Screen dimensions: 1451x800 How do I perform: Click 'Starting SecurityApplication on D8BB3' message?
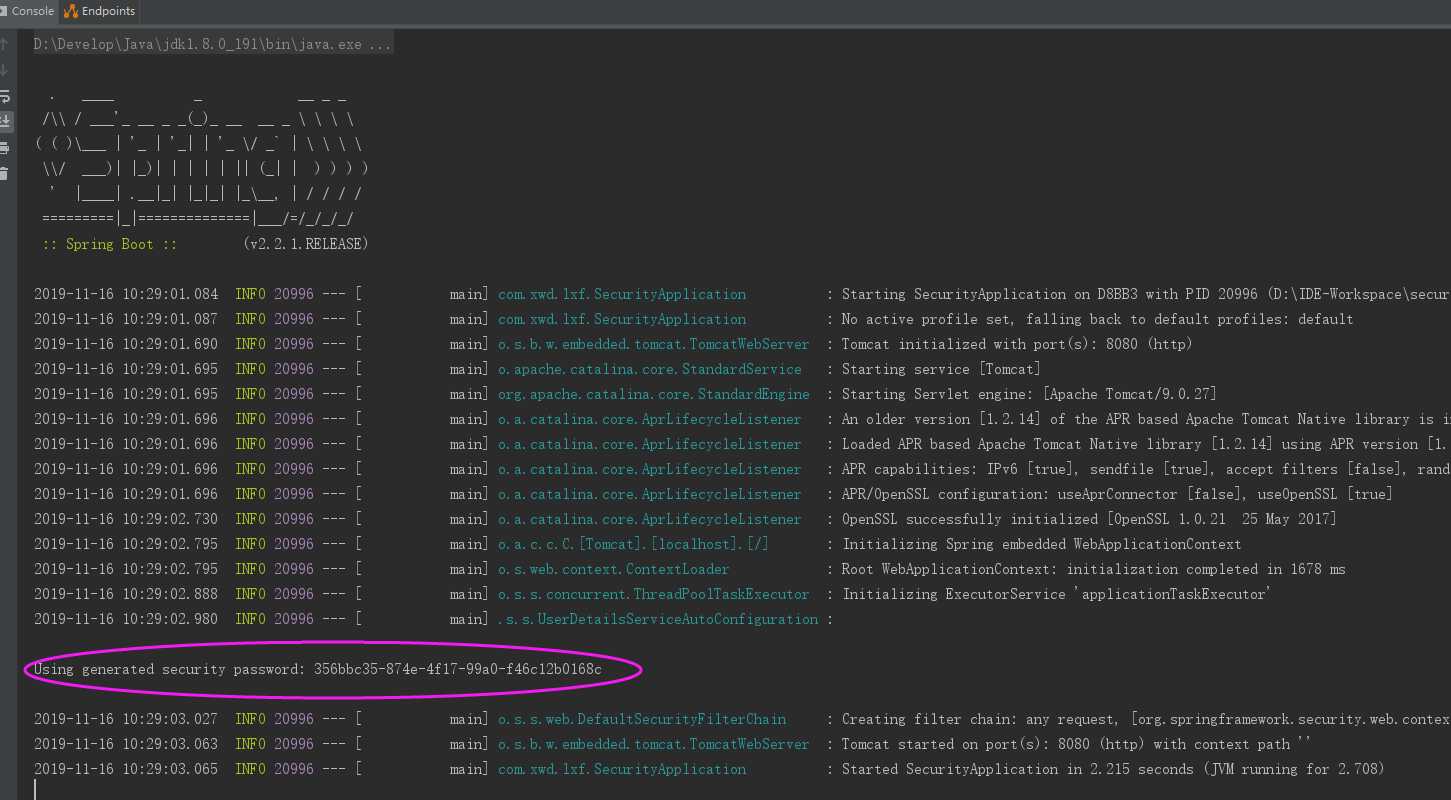[x=1145, y=294]
